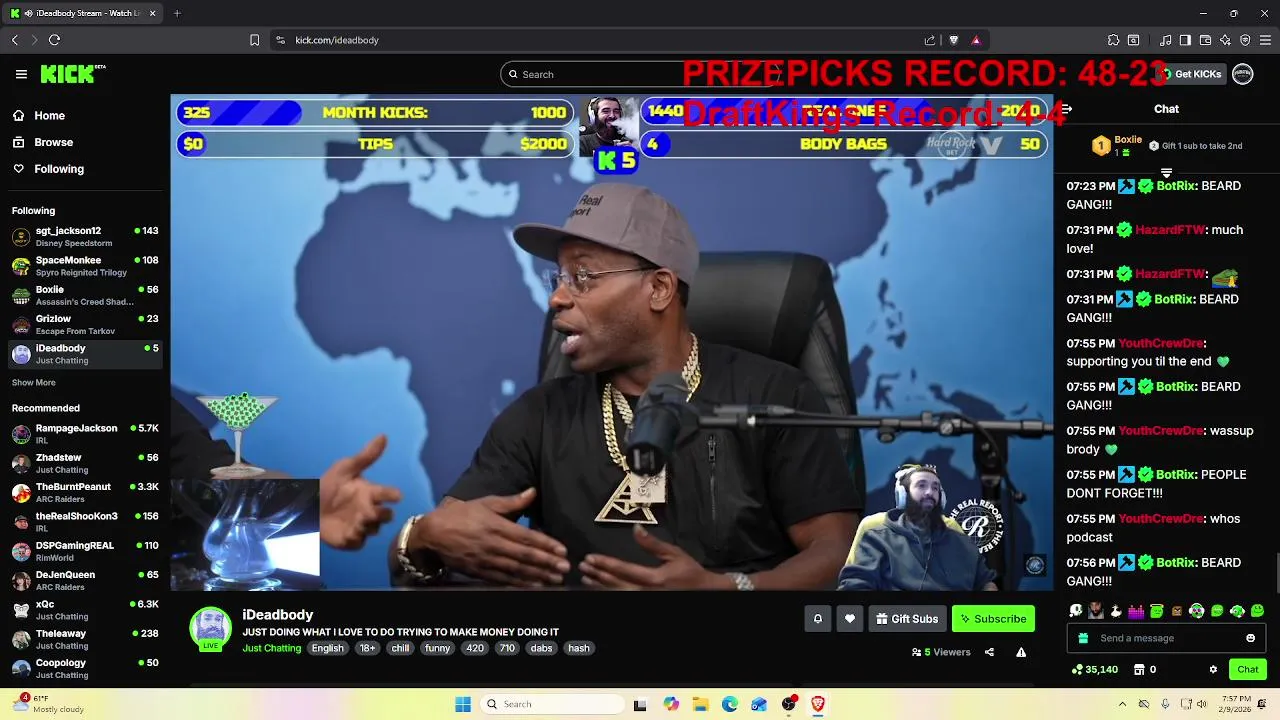Open the chat shop icon
1280x720 pixels.
(1146, 669)
